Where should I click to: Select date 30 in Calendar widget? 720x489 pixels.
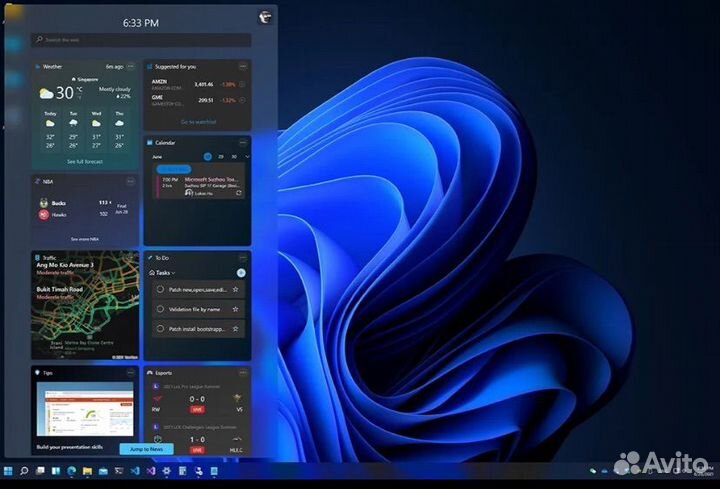234,157
